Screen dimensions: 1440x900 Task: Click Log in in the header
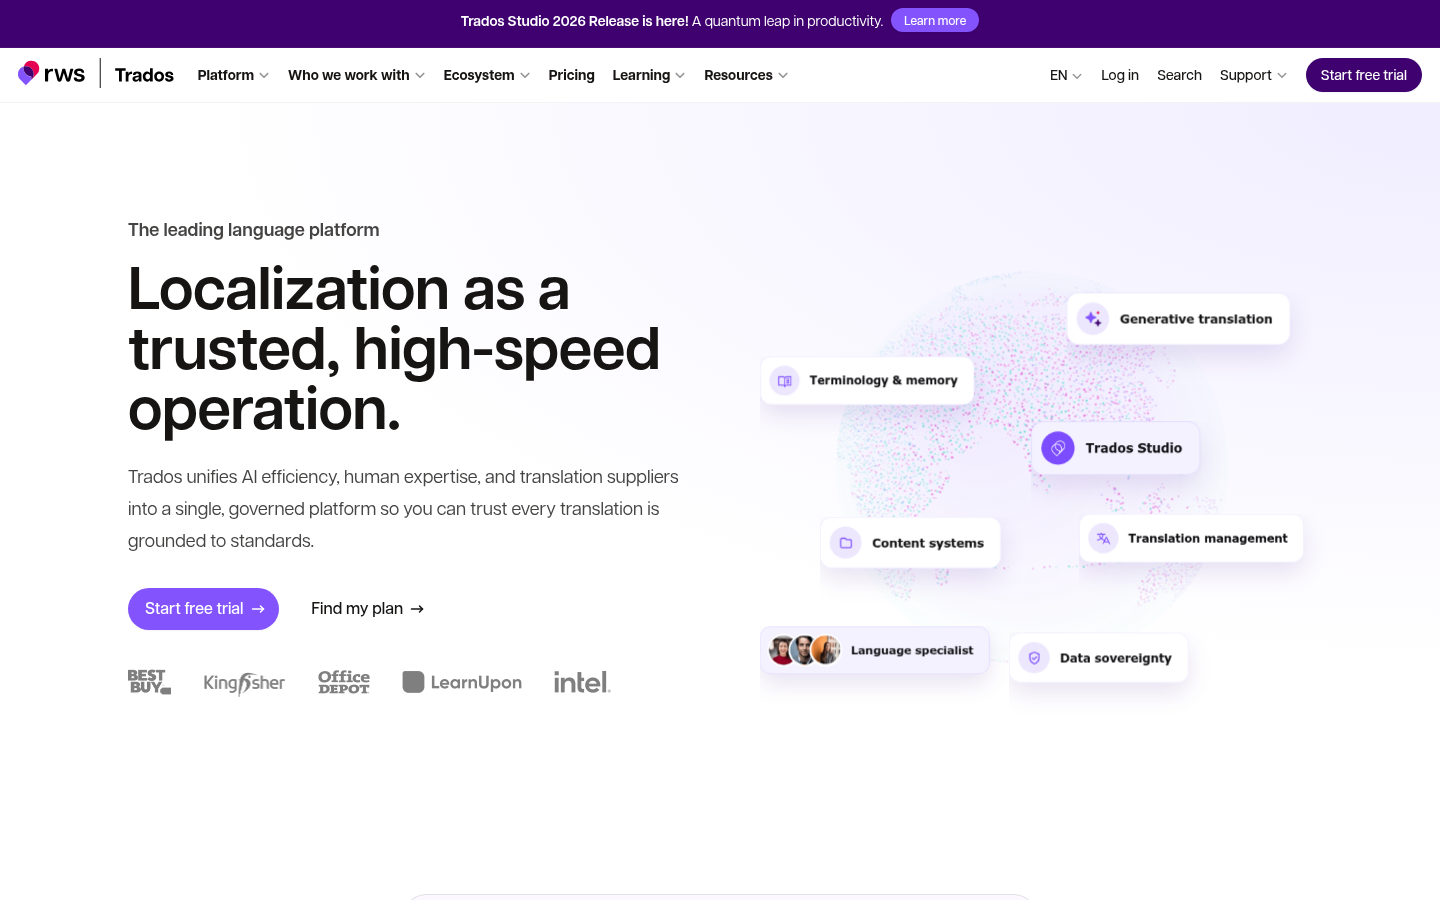(1120, 75)
